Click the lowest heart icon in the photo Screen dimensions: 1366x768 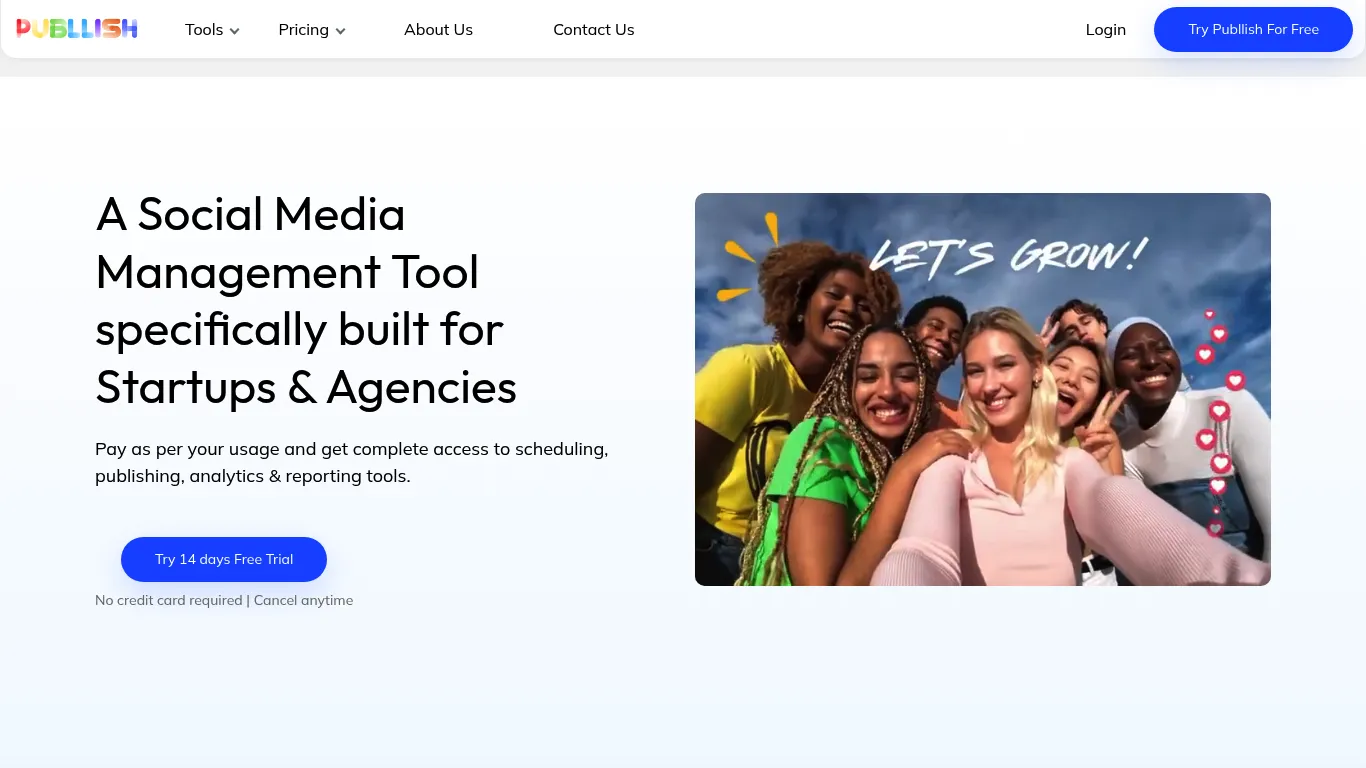(x=1215, y=528)
